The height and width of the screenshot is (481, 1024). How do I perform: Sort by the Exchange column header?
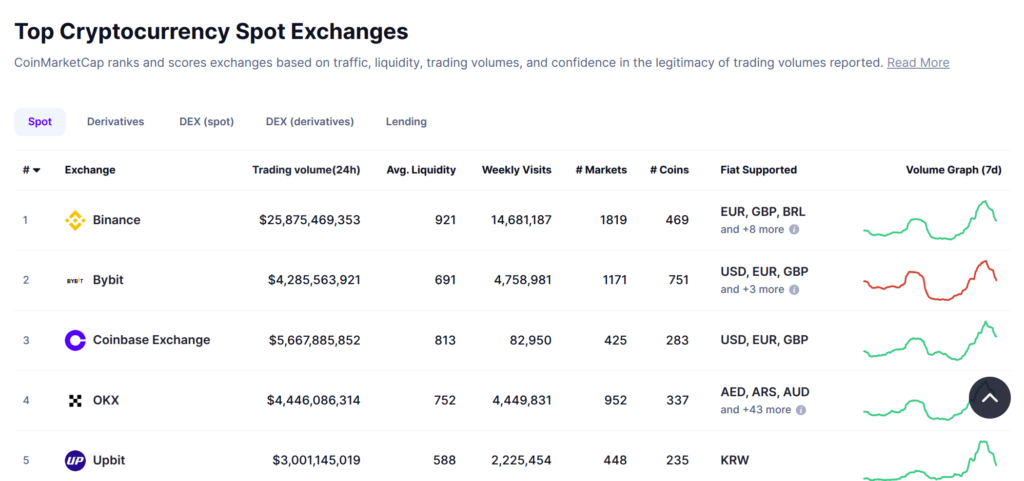pyautogui.click(x=90, y=170)
